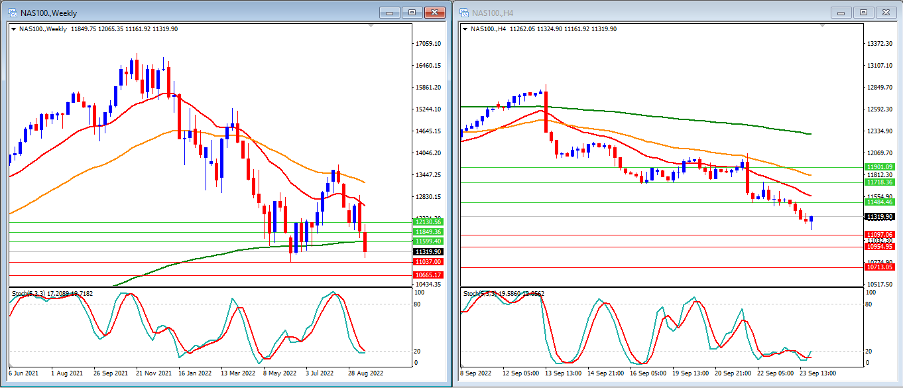Click the 11097.06 red level label on H4
Viewport: 904px width, 388px height.
[879, 235]
